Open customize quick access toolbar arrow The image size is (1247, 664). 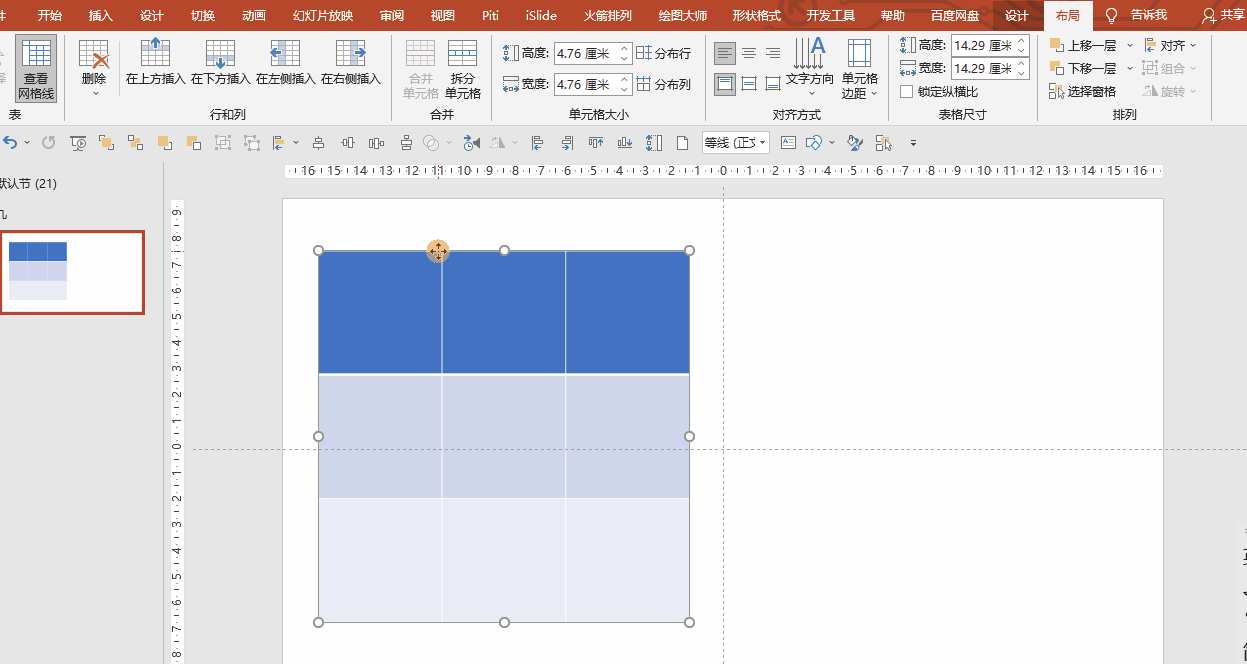(912, 143)
